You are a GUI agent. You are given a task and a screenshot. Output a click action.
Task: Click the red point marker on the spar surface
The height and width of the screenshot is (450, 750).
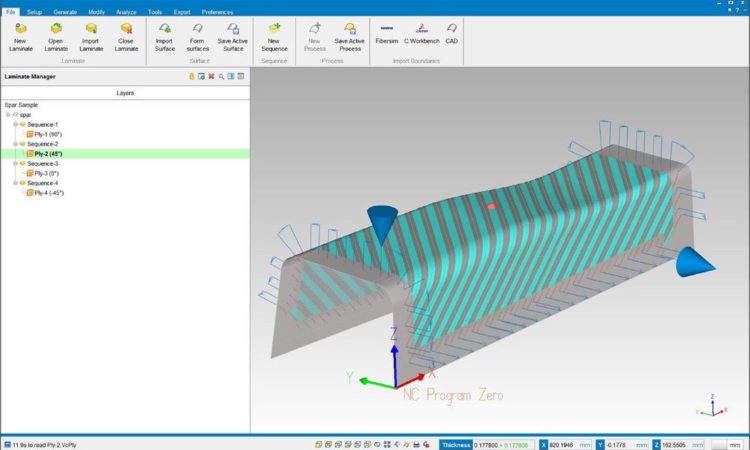491,206
